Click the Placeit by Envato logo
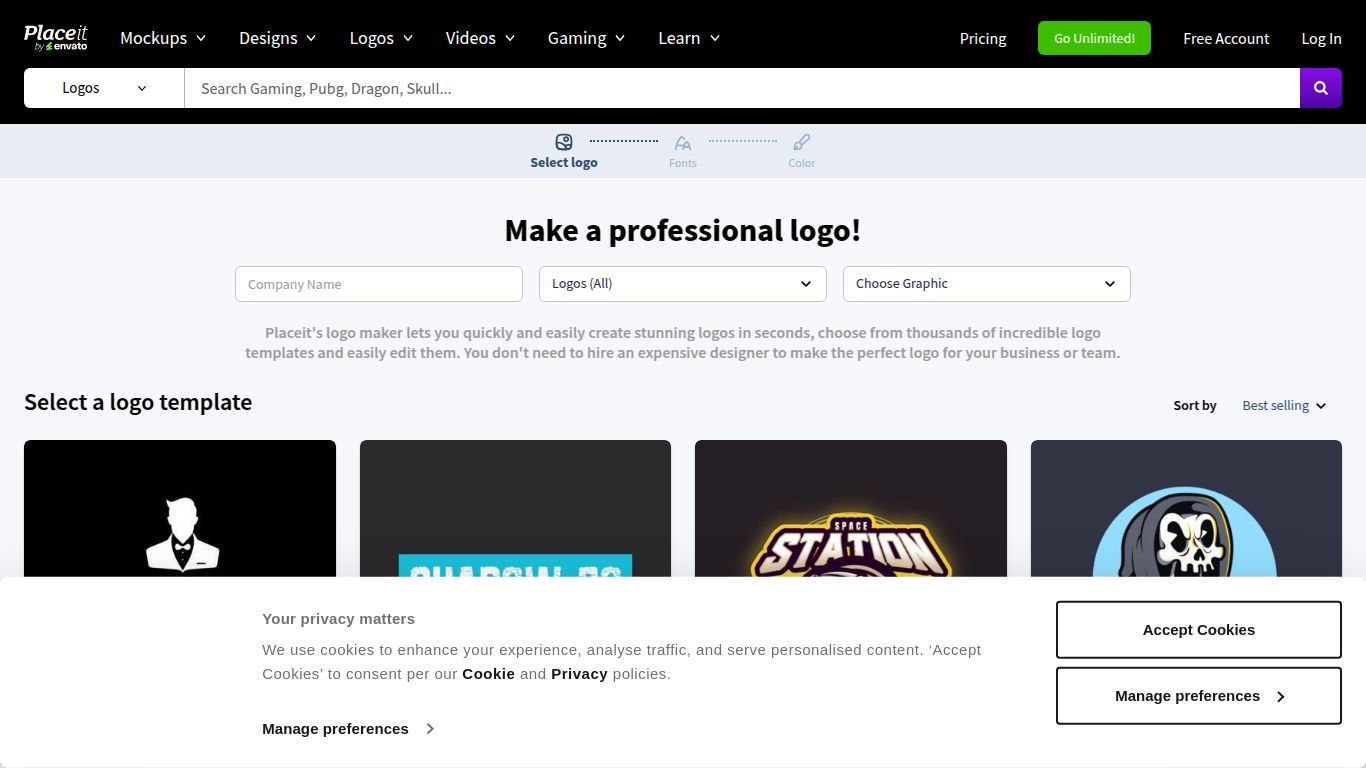 pyautogui.click(x=56, y=37)
